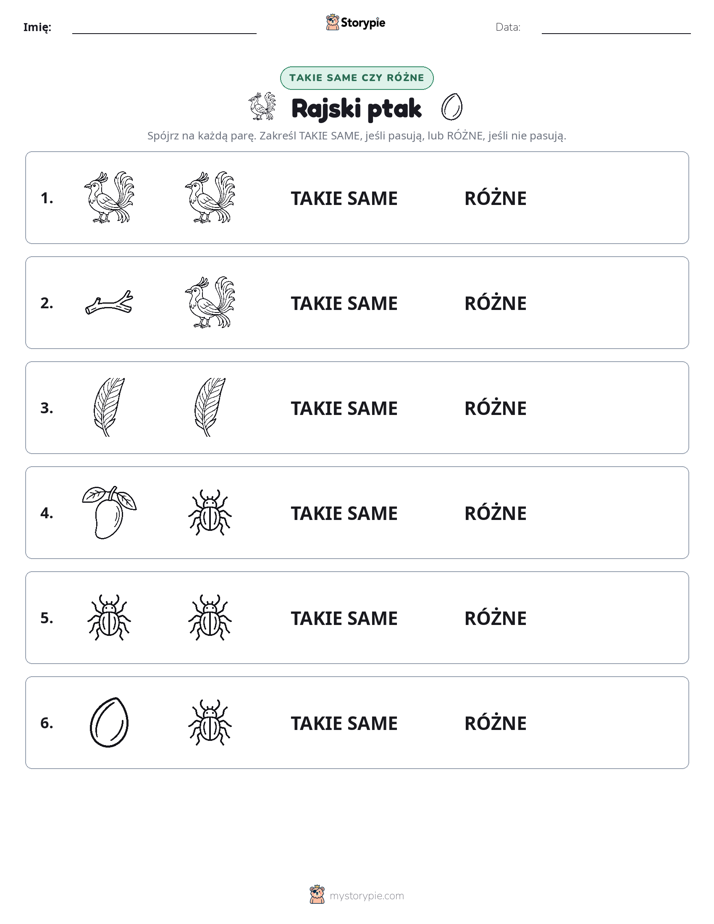This screenshot has height=924, width=714.
Task: Click the beetle icon in row 6
Action: pyautogui.click(x=210, y=722)
